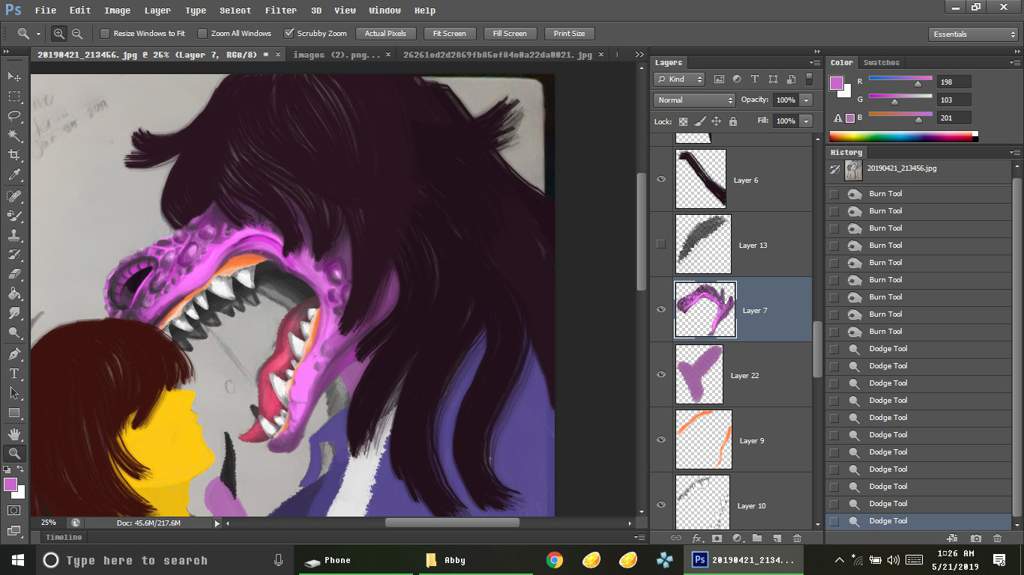Click the layer fx styles icon
The image size is (1024, 575).
697,538
